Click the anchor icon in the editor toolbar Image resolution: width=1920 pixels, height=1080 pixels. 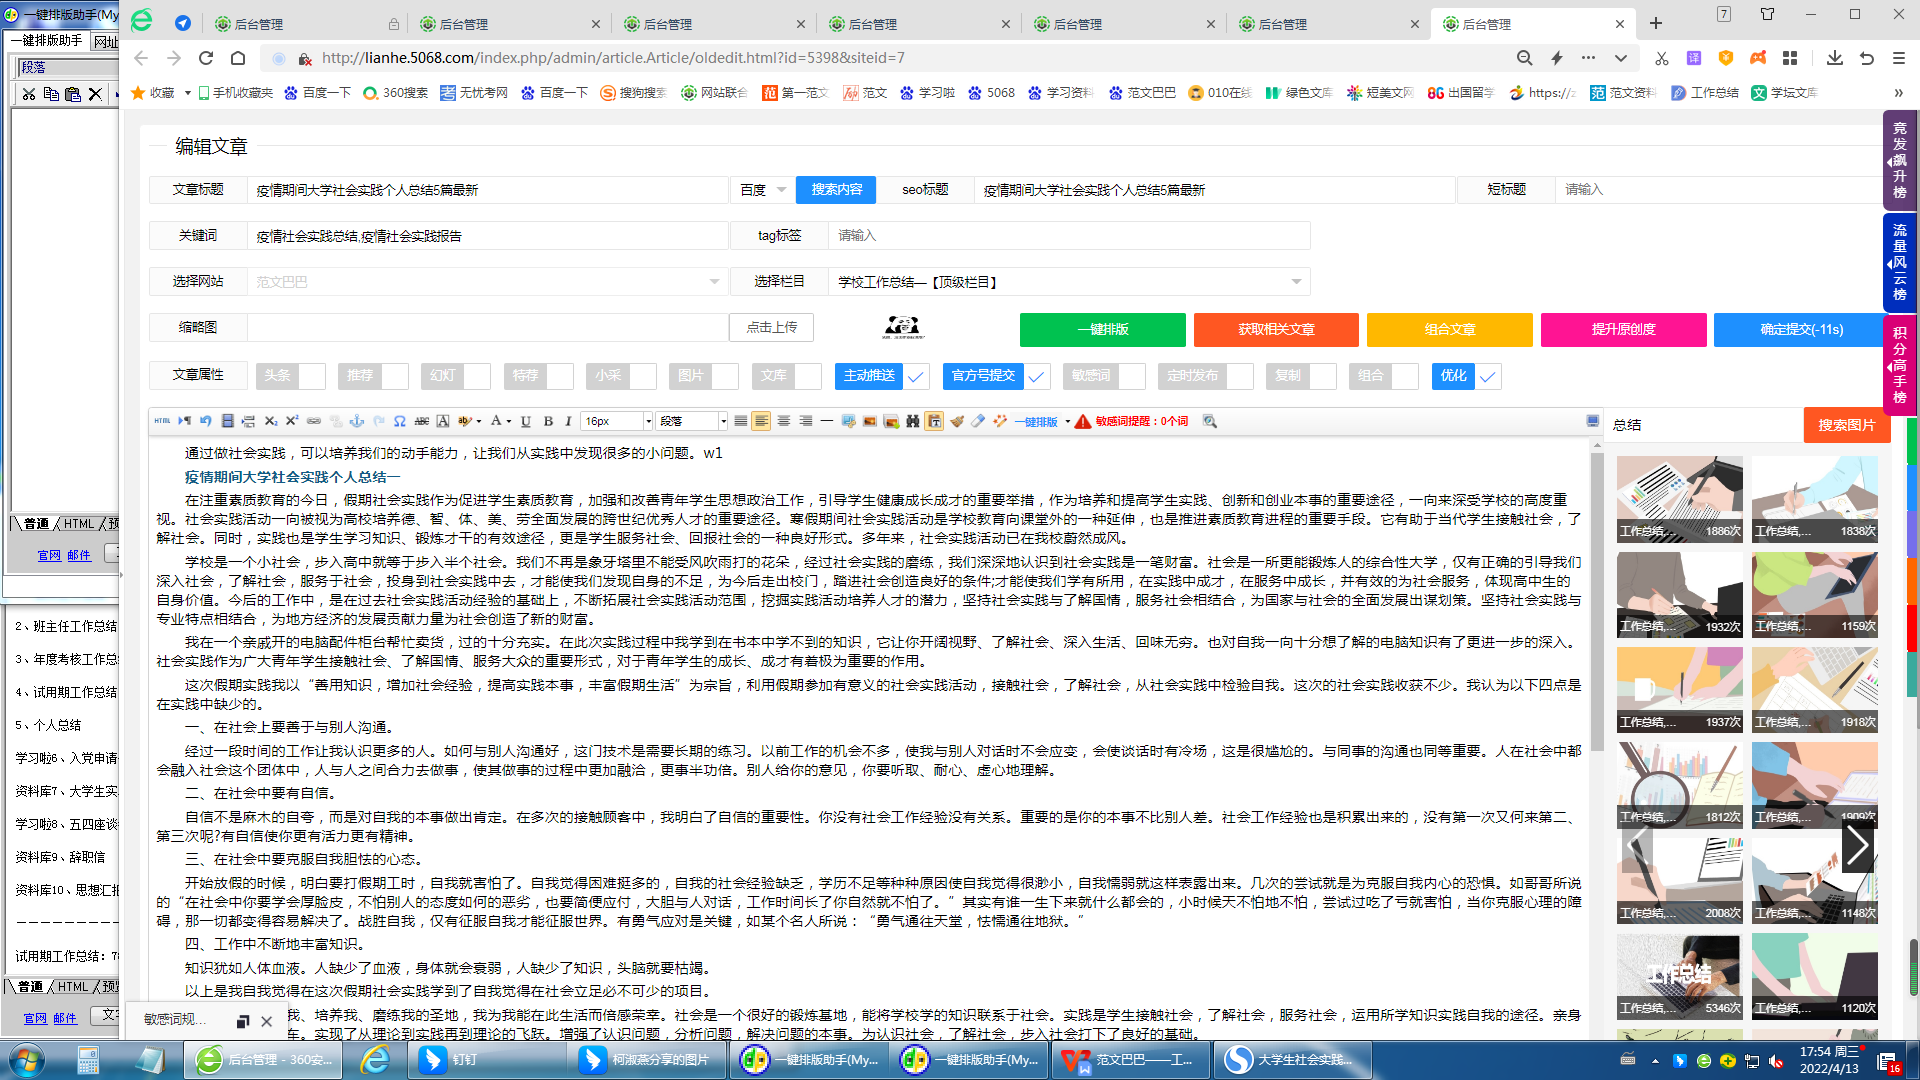(357, 421)
